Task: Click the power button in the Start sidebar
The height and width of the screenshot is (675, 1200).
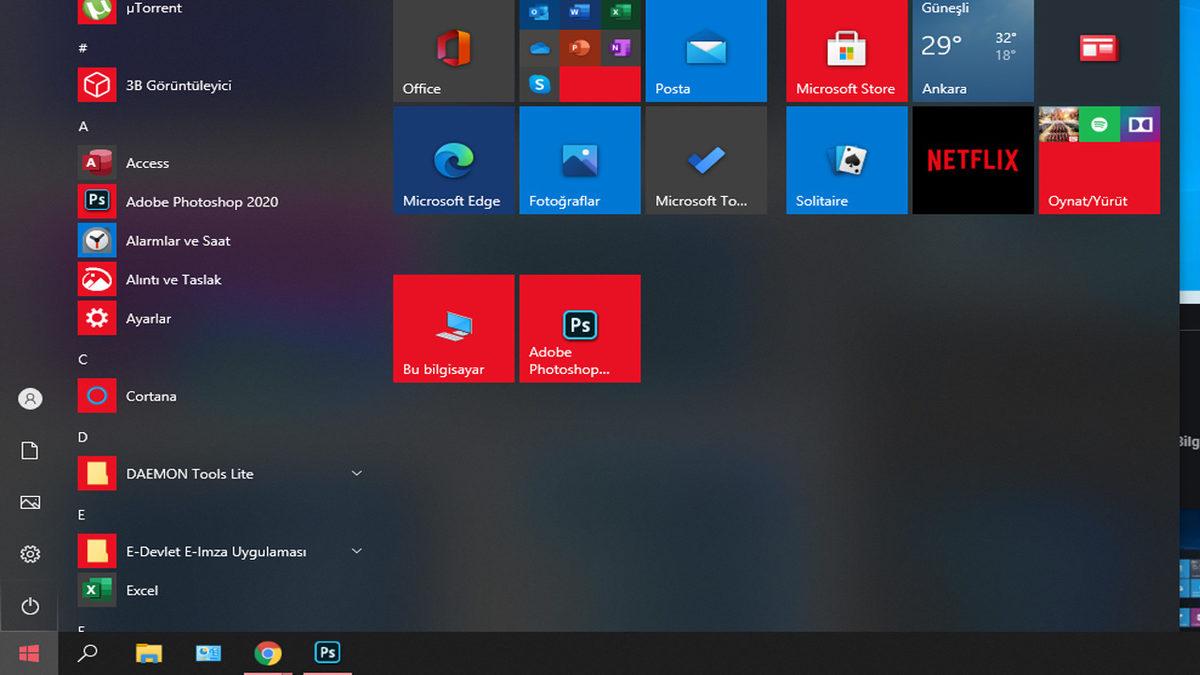Action: tap(29, 606)
